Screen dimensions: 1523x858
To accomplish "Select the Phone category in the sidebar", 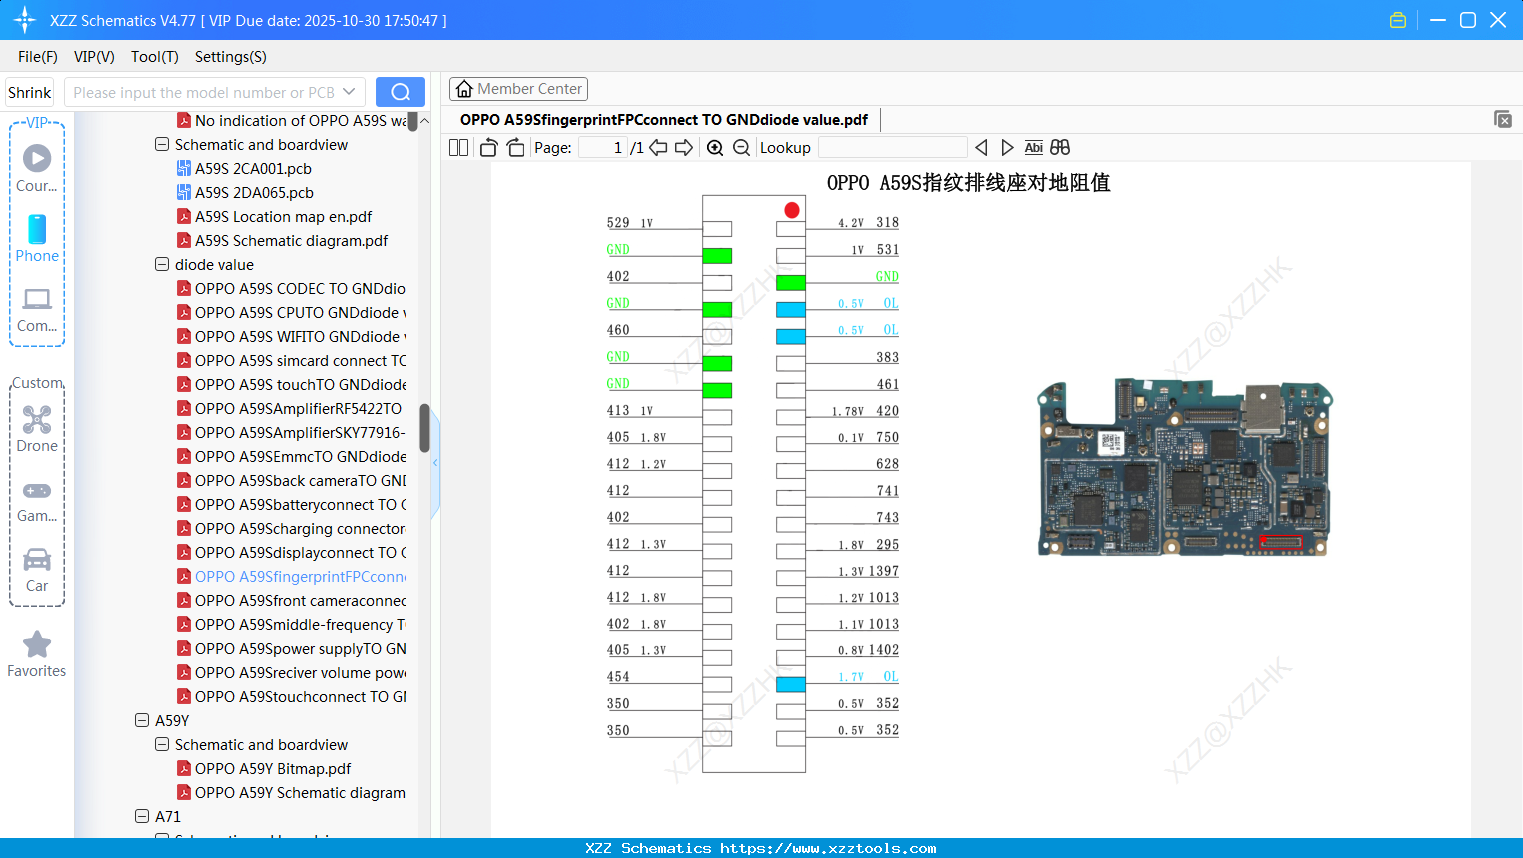I will tap(36, 240).
